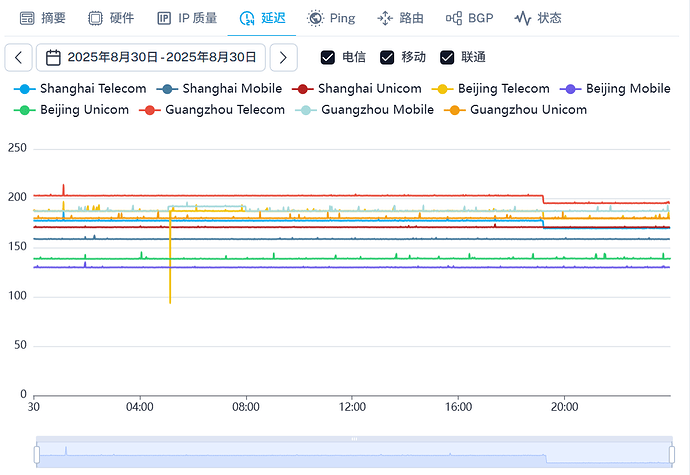The image size is (690, 475).
Task: Toggle the 联通 checkbox
Action: click(447, 57)
